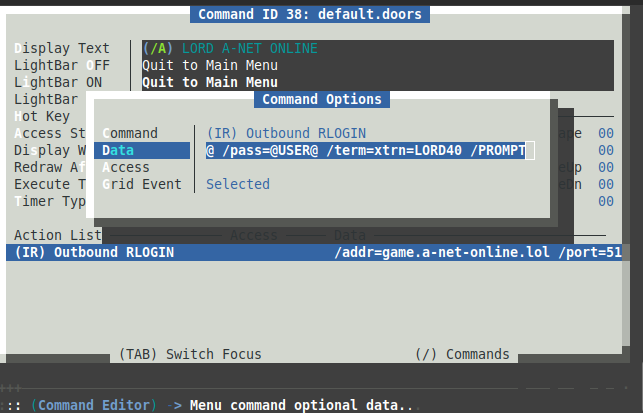This screenshot has height=413, width=643.
Task: Click the Command value in Command Options dialog
Action: tap(286, 133)
